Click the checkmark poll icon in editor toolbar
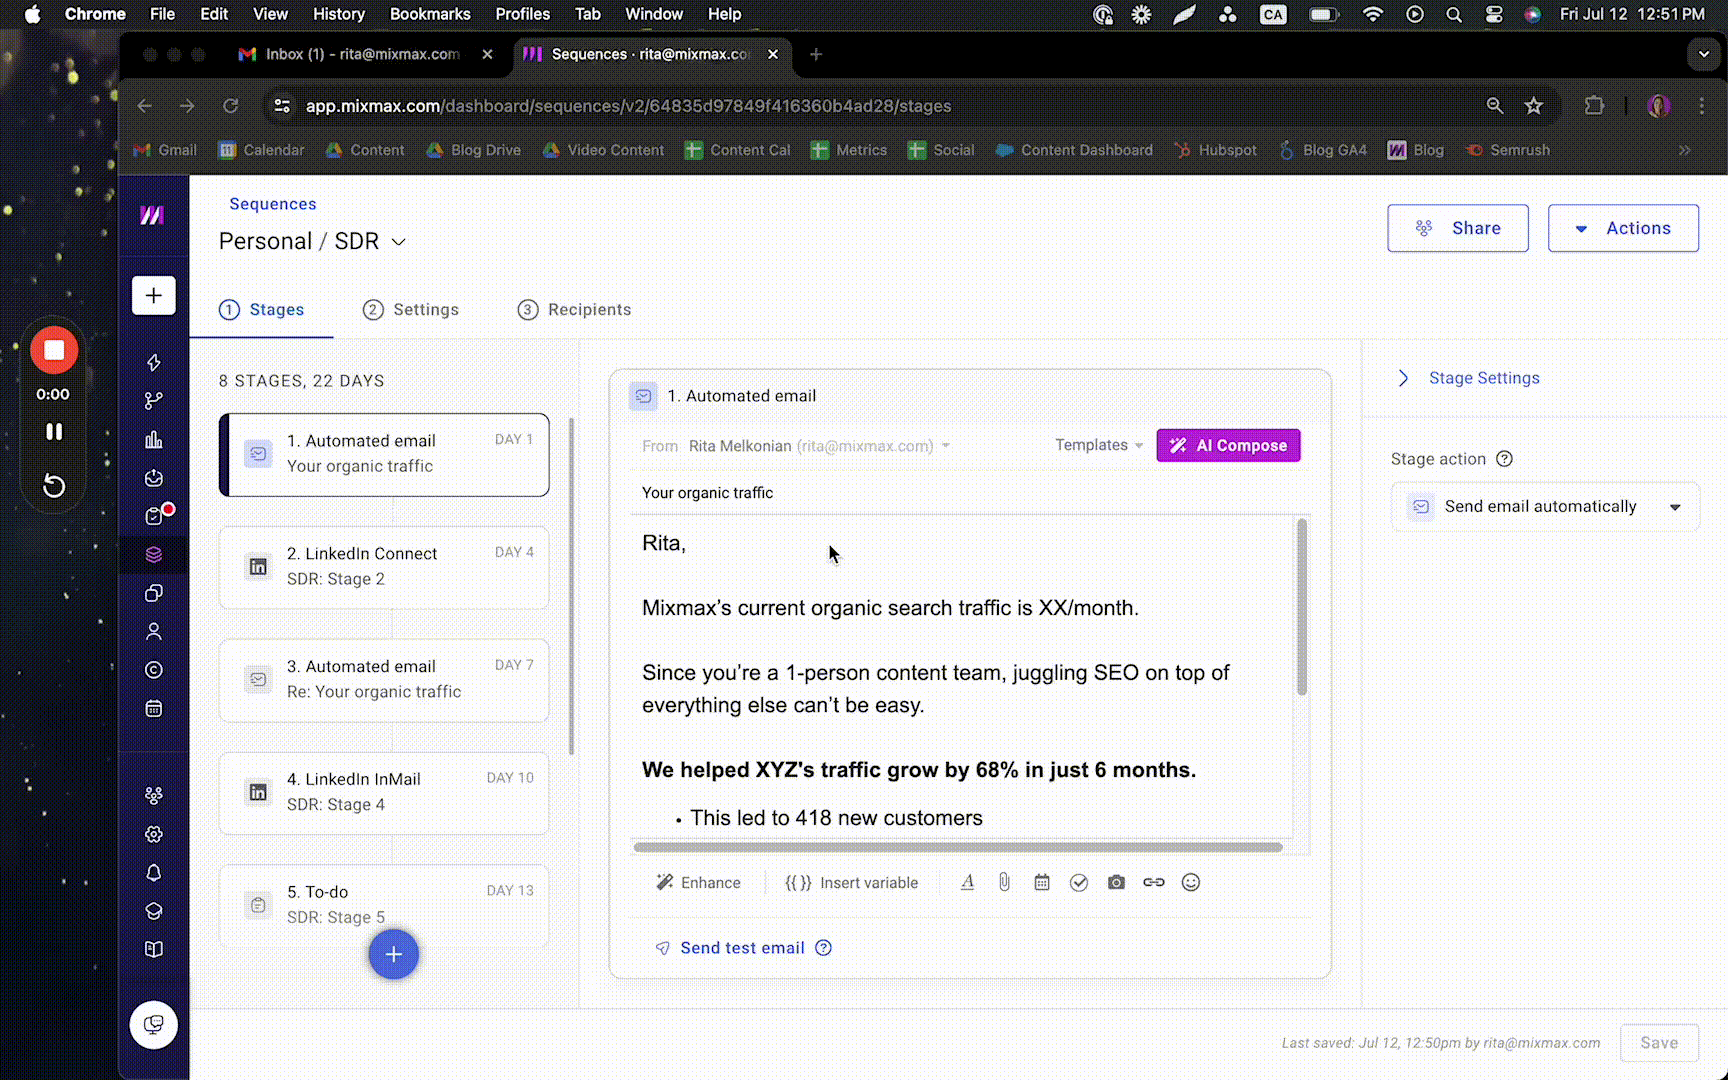This screenshot has width=1728, height=1080. (1079, 882)
